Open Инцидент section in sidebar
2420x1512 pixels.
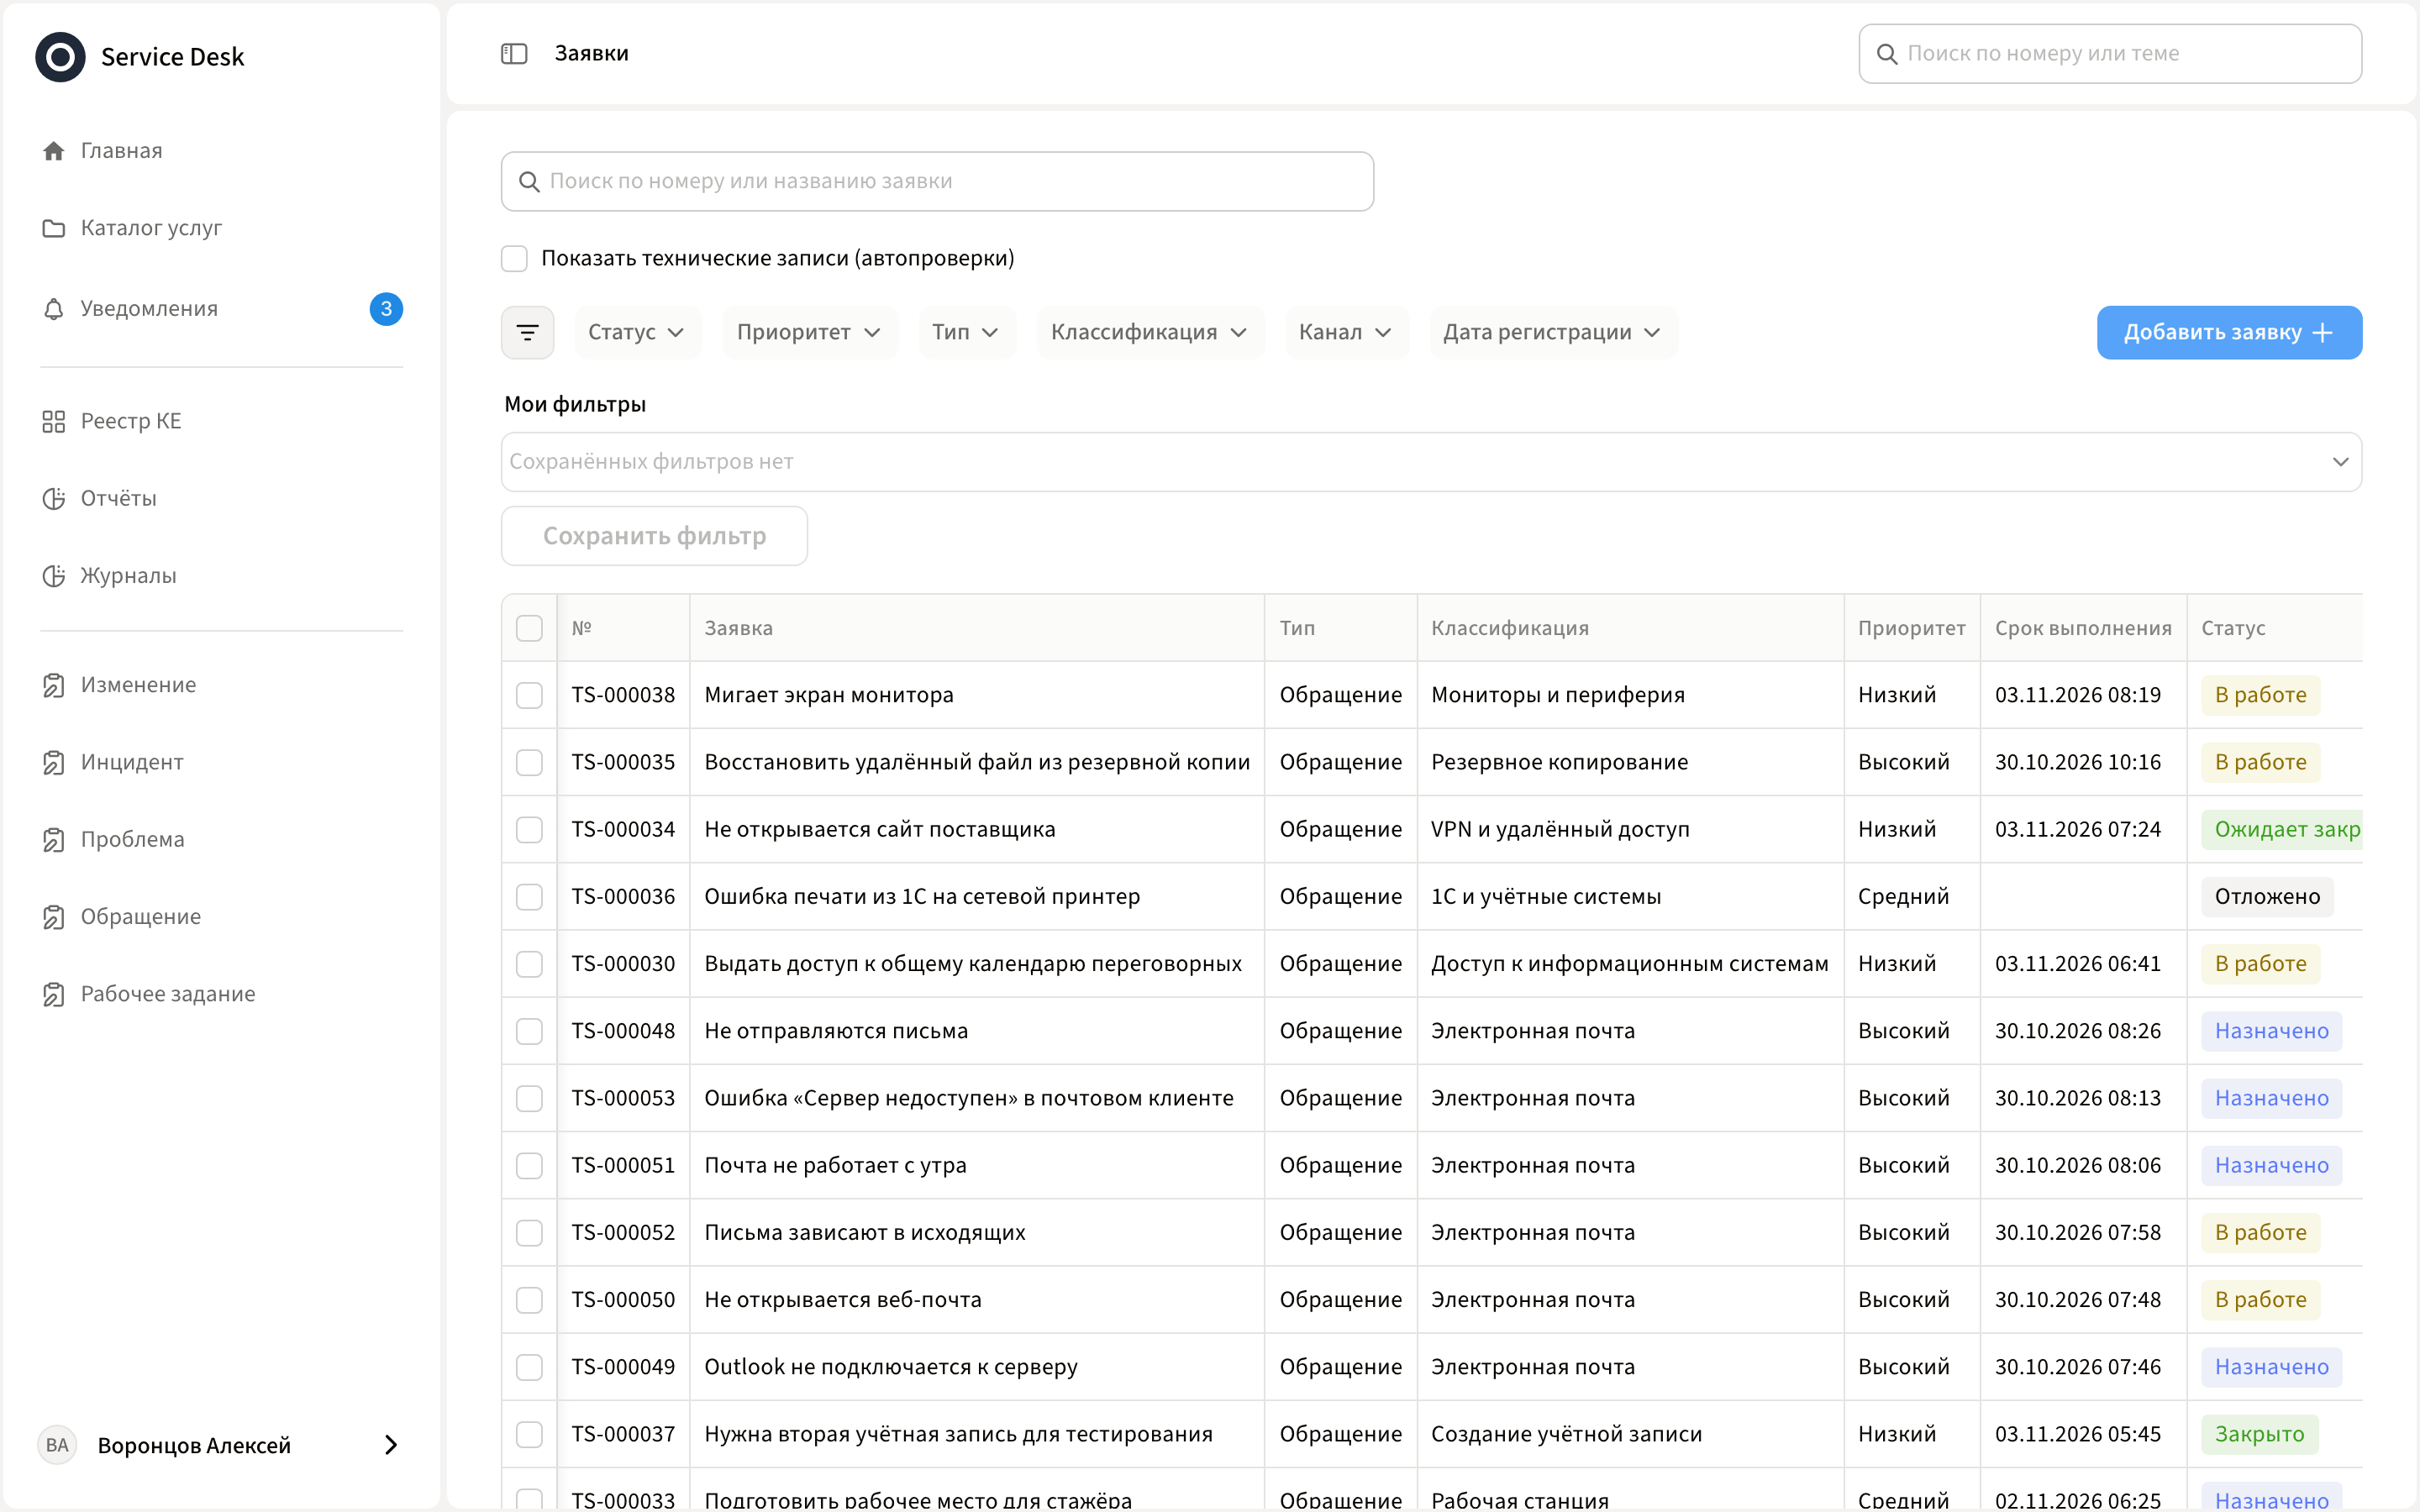[132, 762]
